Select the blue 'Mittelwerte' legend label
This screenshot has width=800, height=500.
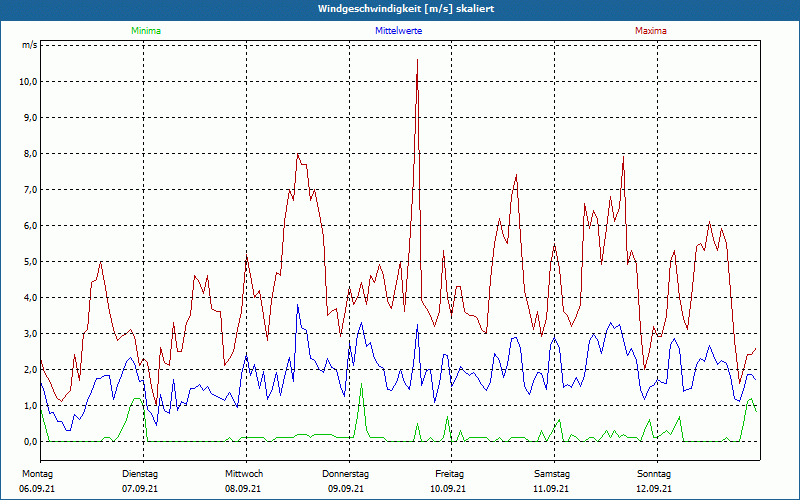pos(398,31)
